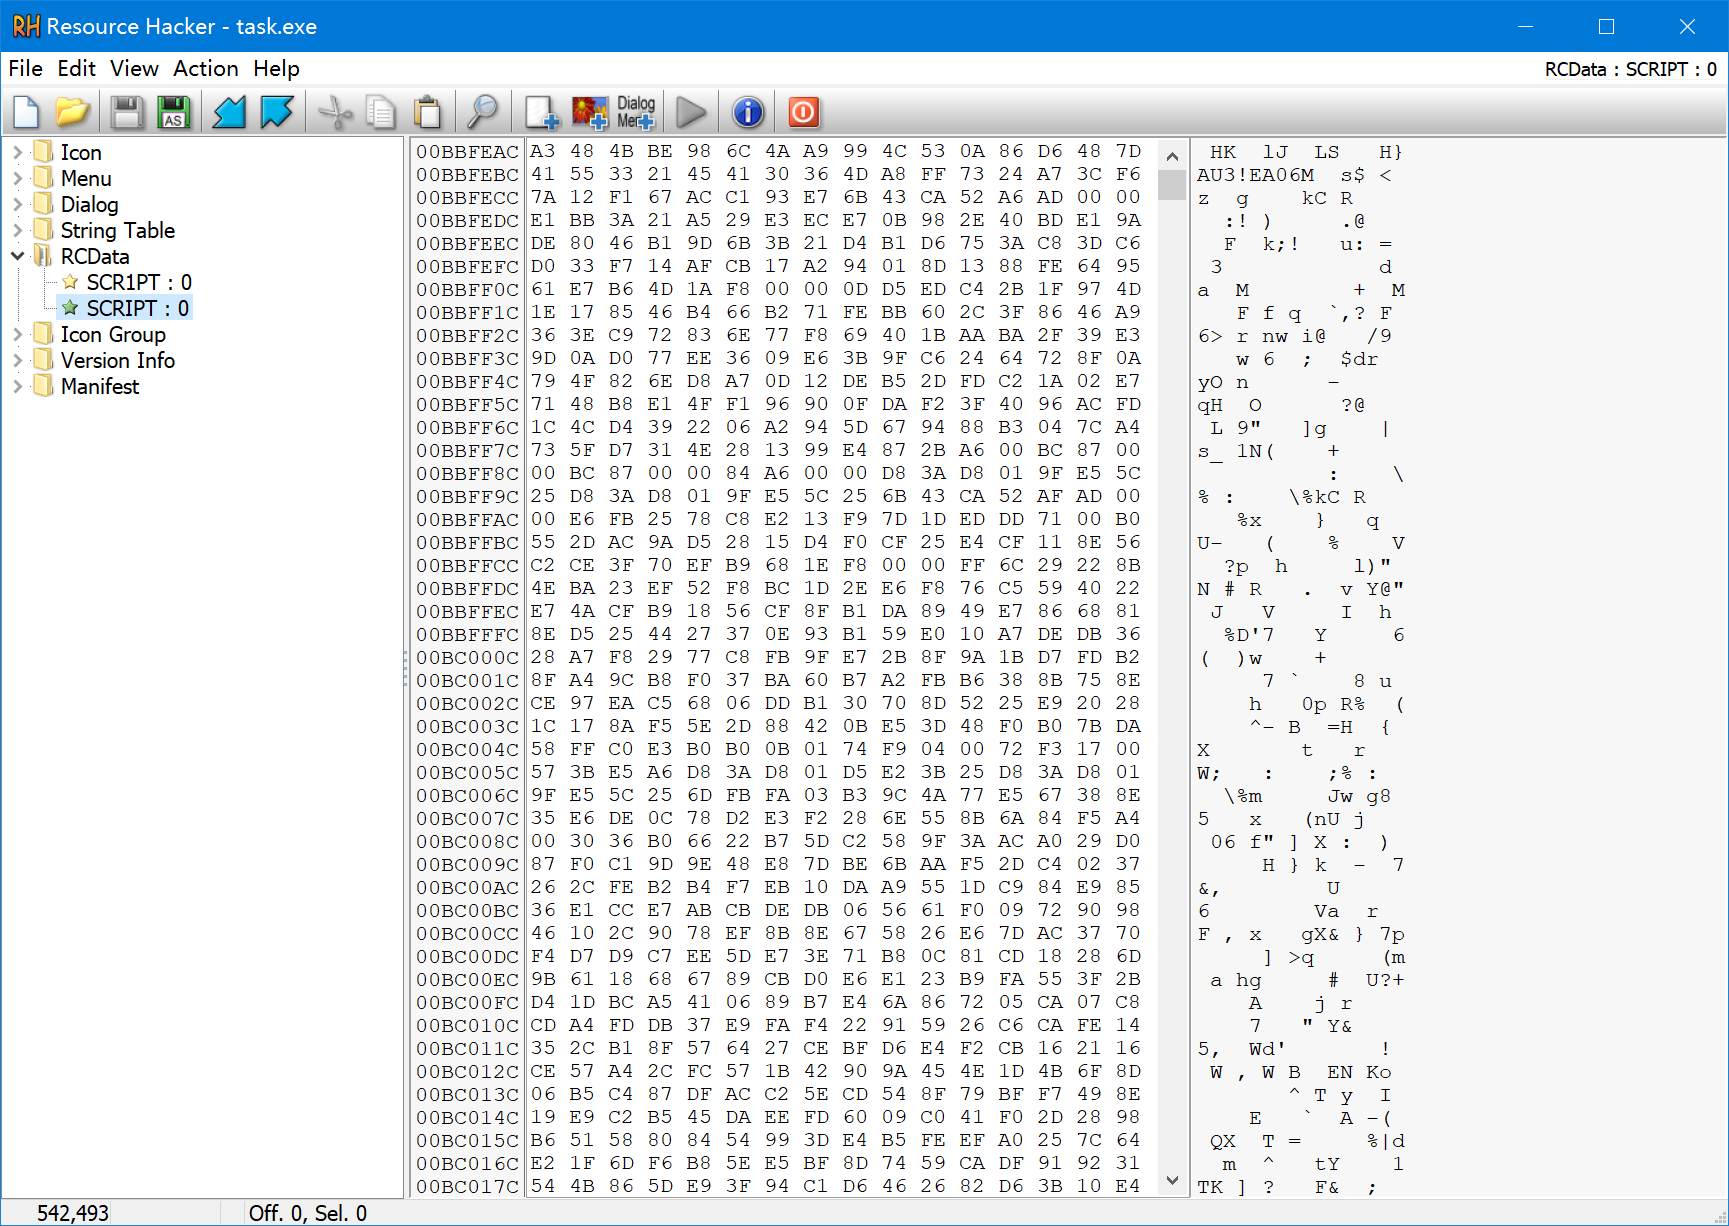
Task: Open a file with the folder icon
Action: click(73, 112)
